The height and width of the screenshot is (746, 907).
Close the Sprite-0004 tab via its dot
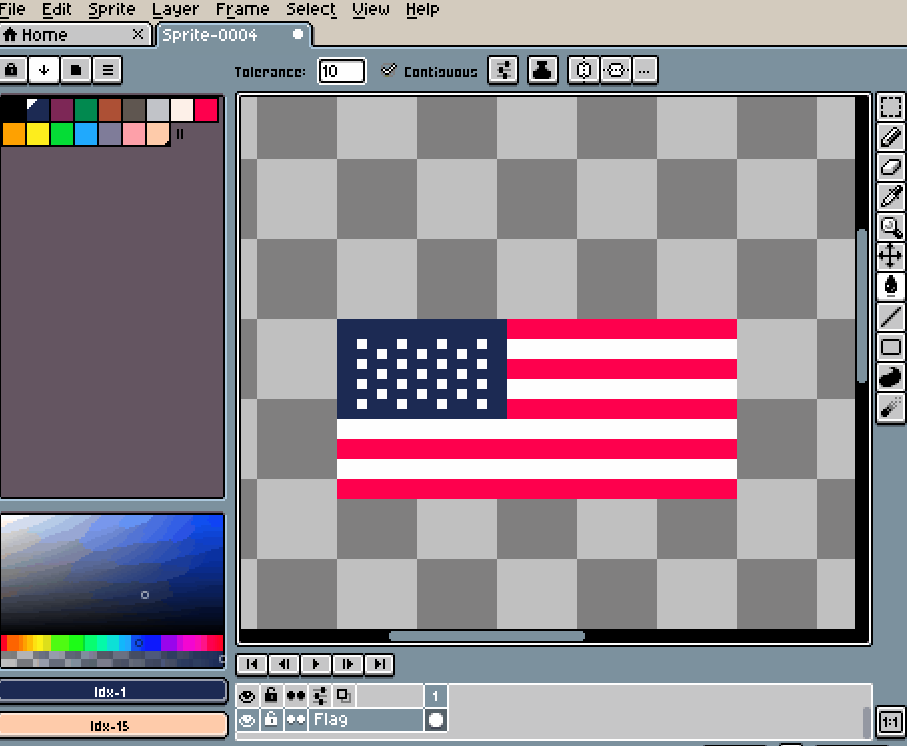coord(297,34)
